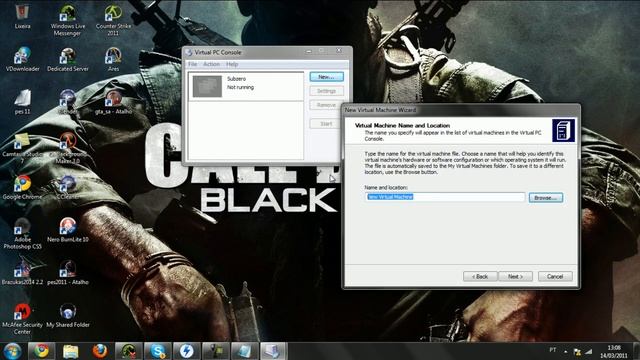
Task: Select the Nero BurnLite 10 desktop icon
Action: 68,230
